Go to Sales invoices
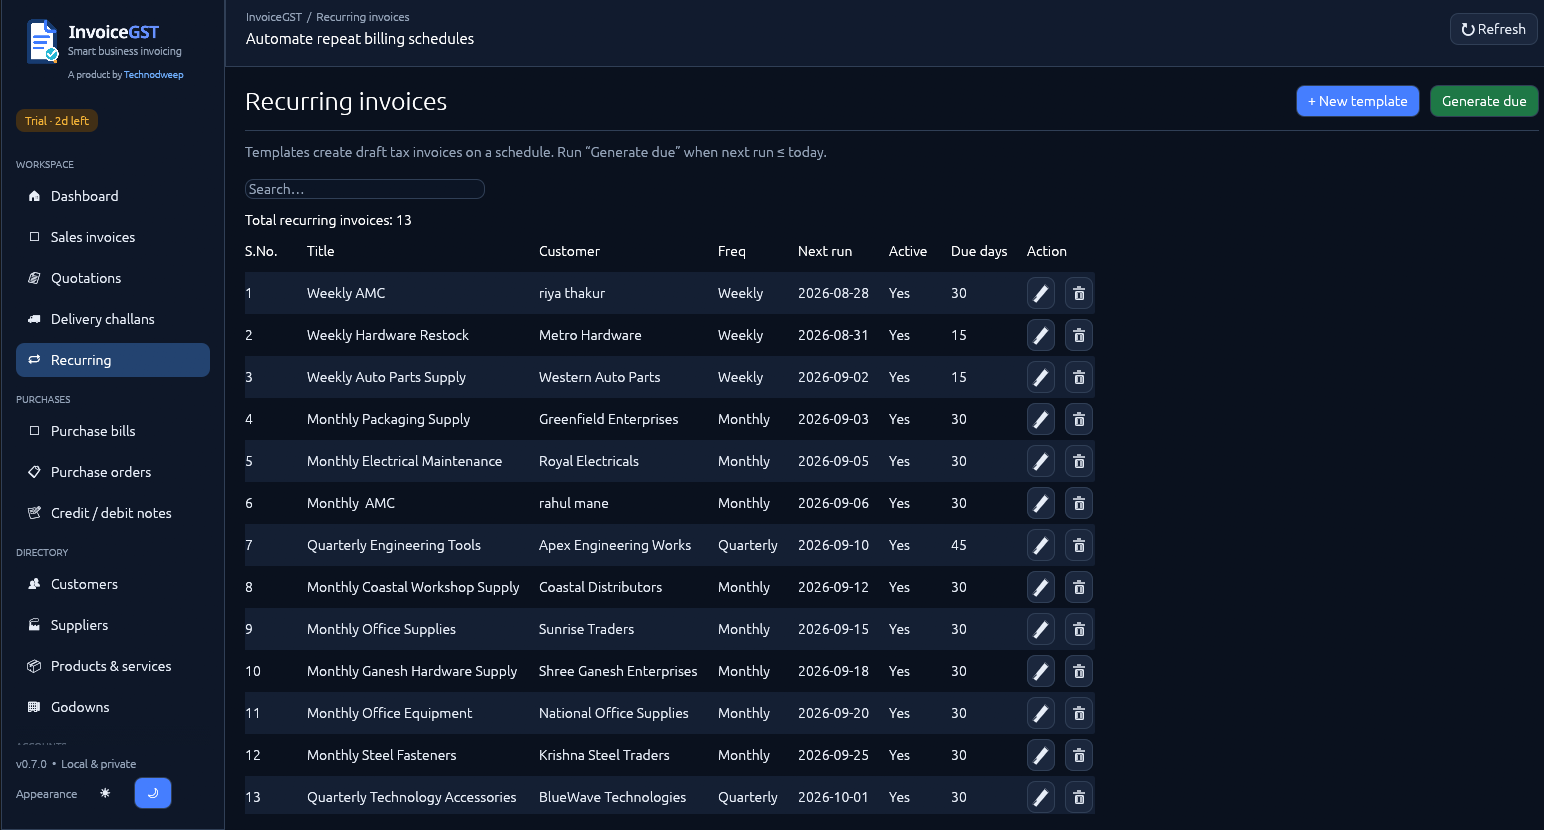The width and height of the screenshot is (1544, 830). tap(113, 237)
